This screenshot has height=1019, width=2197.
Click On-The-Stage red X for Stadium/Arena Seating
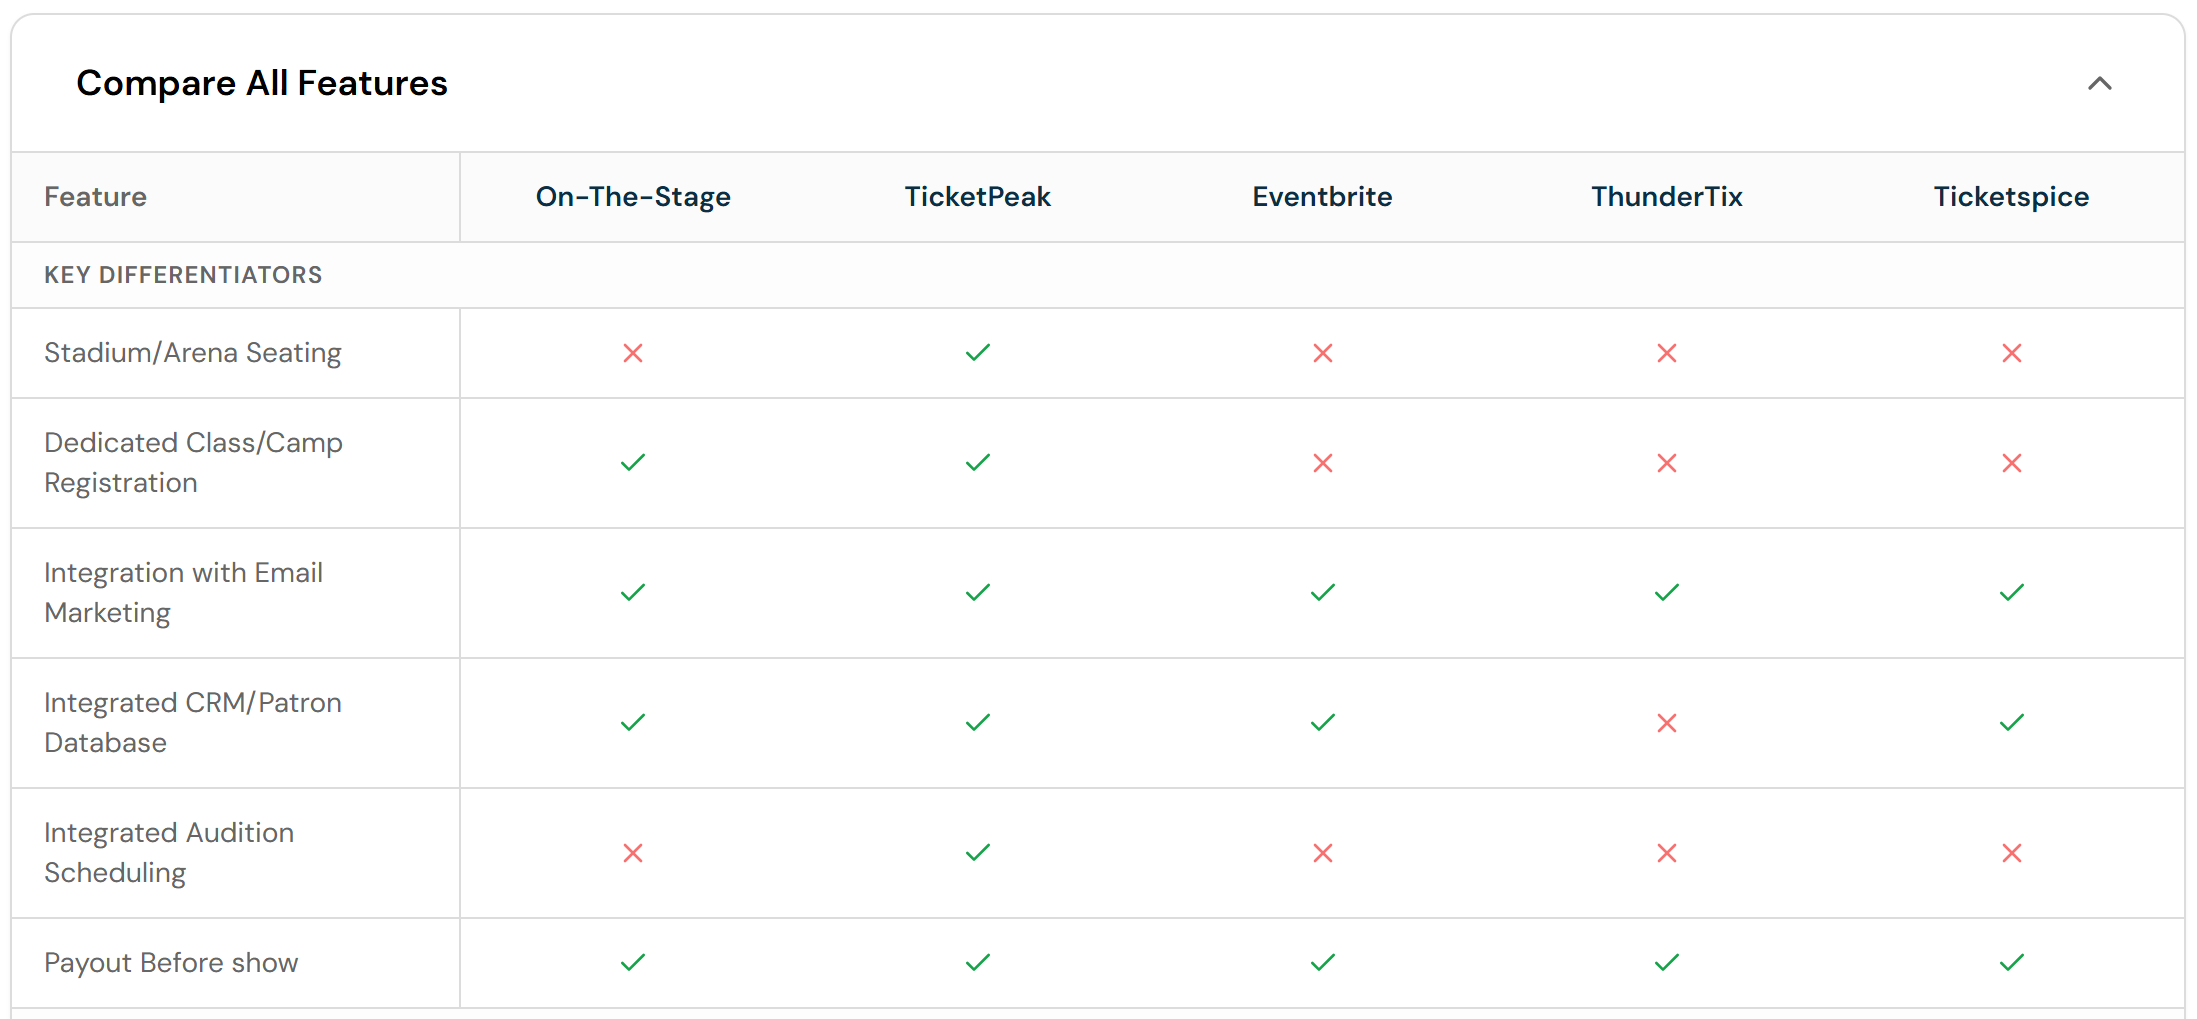click(633, 353)
